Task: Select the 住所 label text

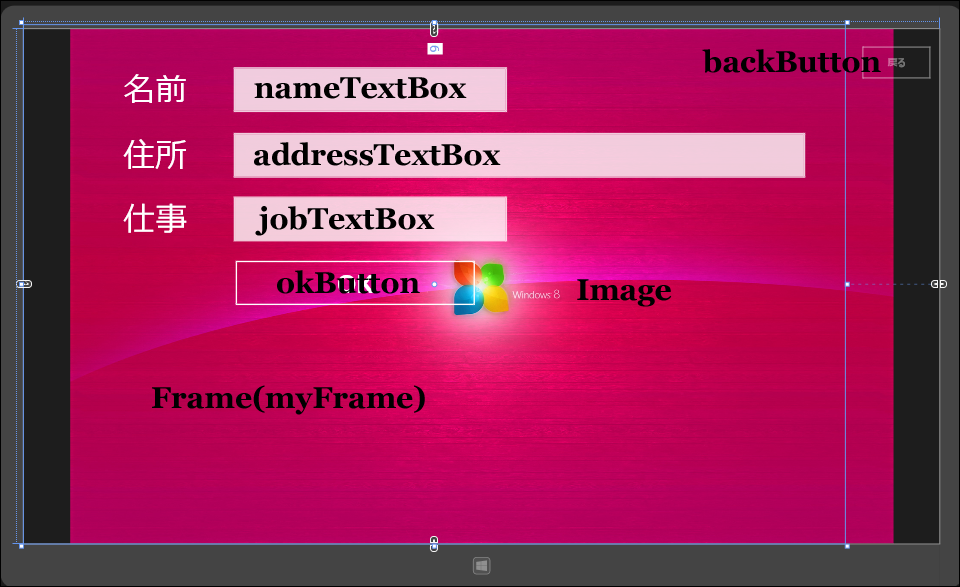Action: (x=155, y=155)
